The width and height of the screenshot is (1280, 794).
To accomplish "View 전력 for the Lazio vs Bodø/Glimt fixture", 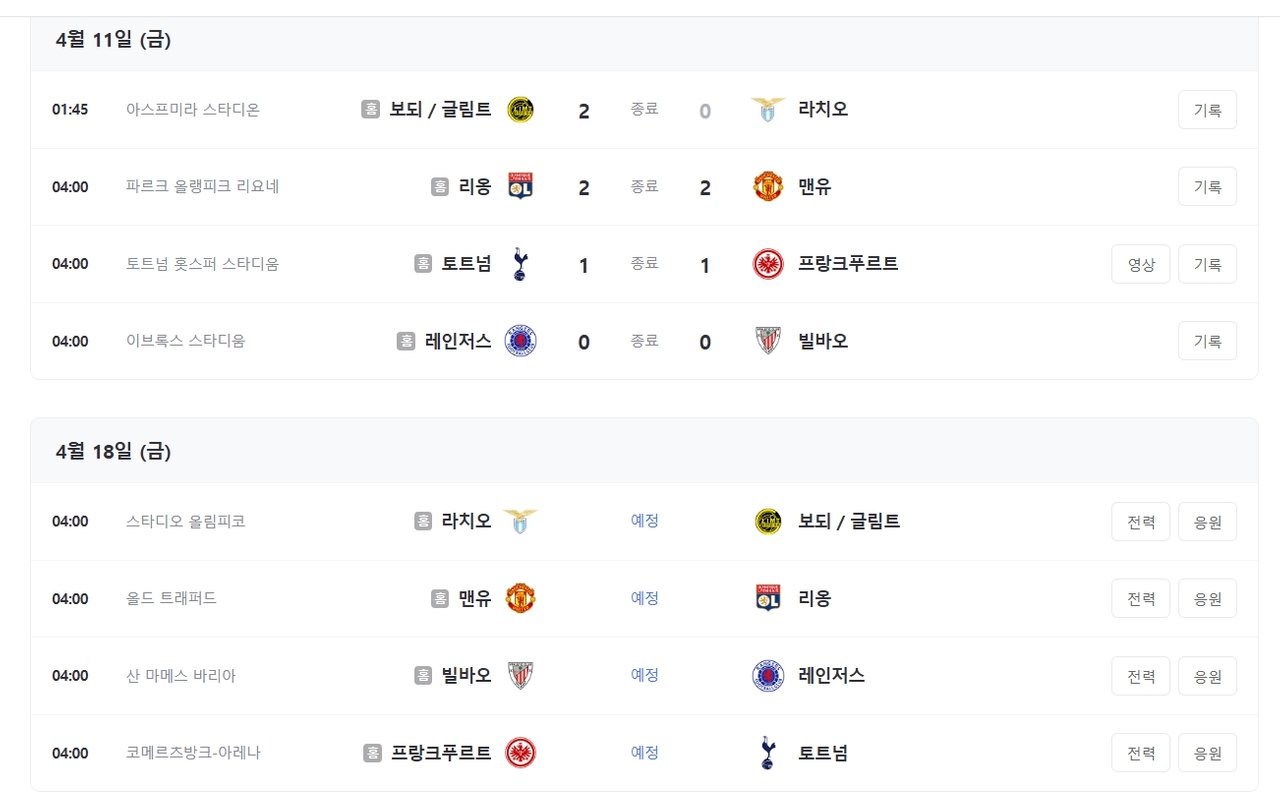I will (1141, 522).
